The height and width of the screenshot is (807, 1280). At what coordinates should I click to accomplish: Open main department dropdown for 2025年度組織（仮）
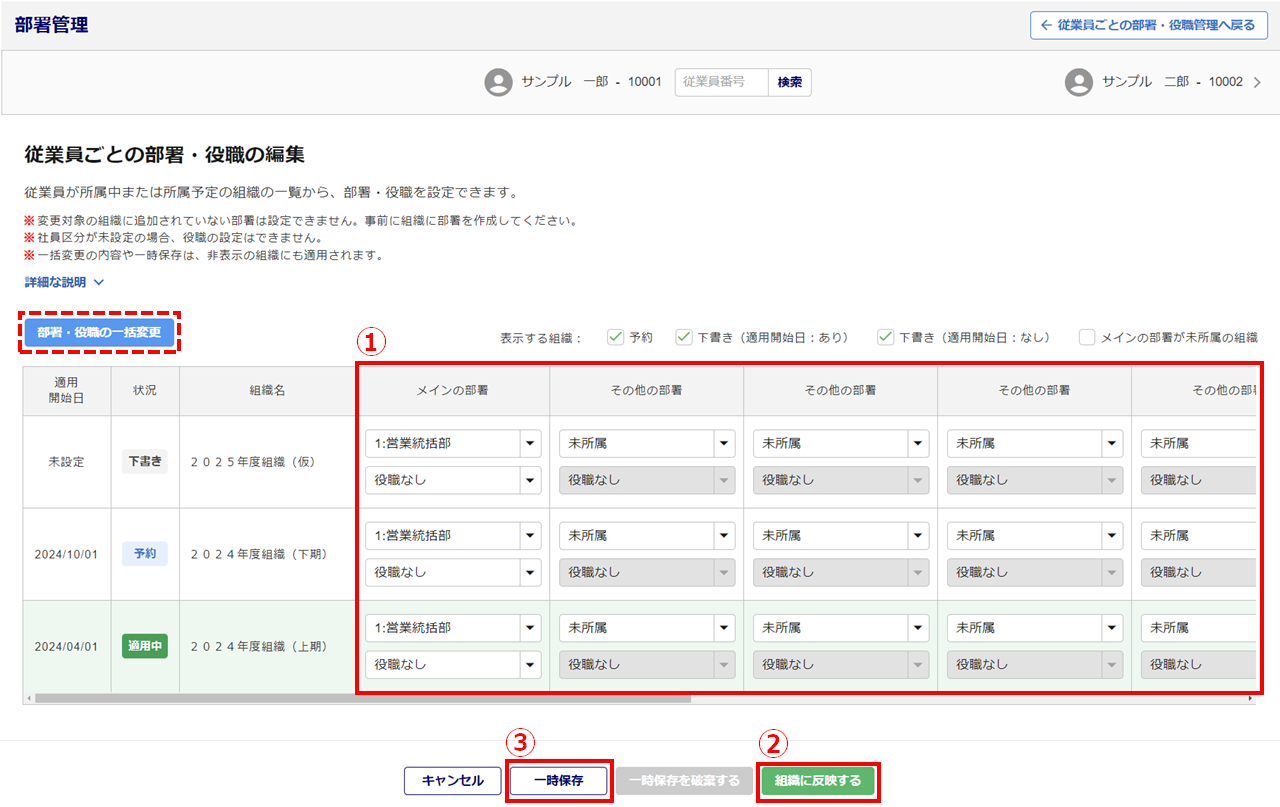(x=453, y=443)
